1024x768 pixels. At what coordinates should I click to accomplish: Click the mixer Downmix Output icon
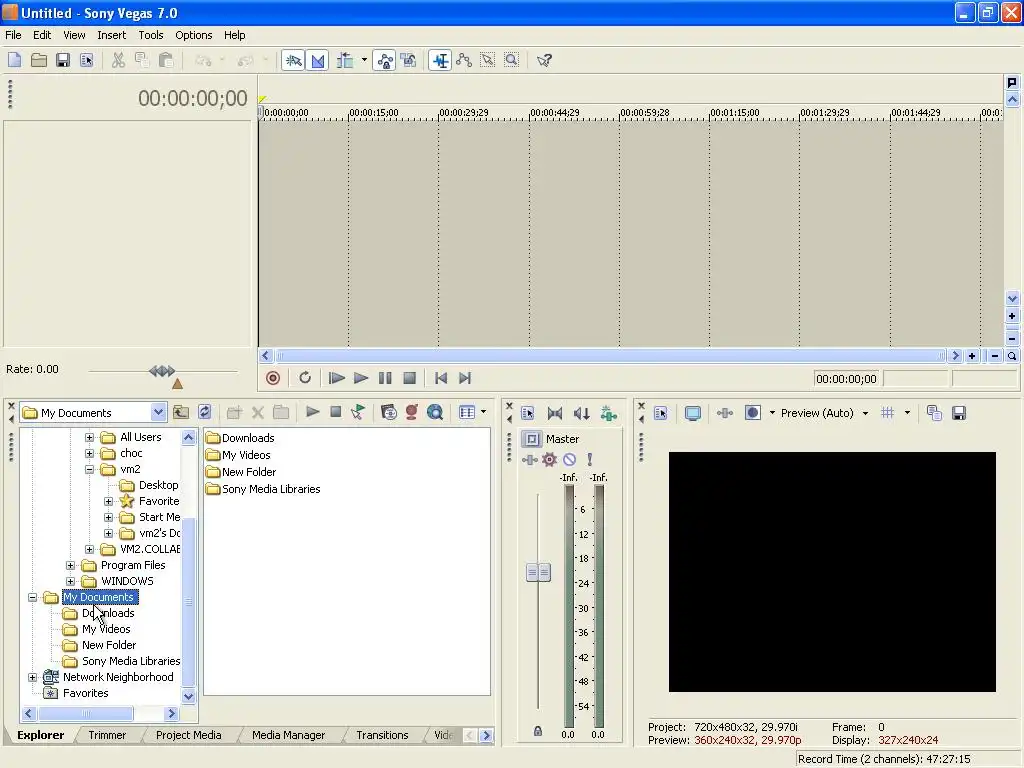[x=554, y=413]
